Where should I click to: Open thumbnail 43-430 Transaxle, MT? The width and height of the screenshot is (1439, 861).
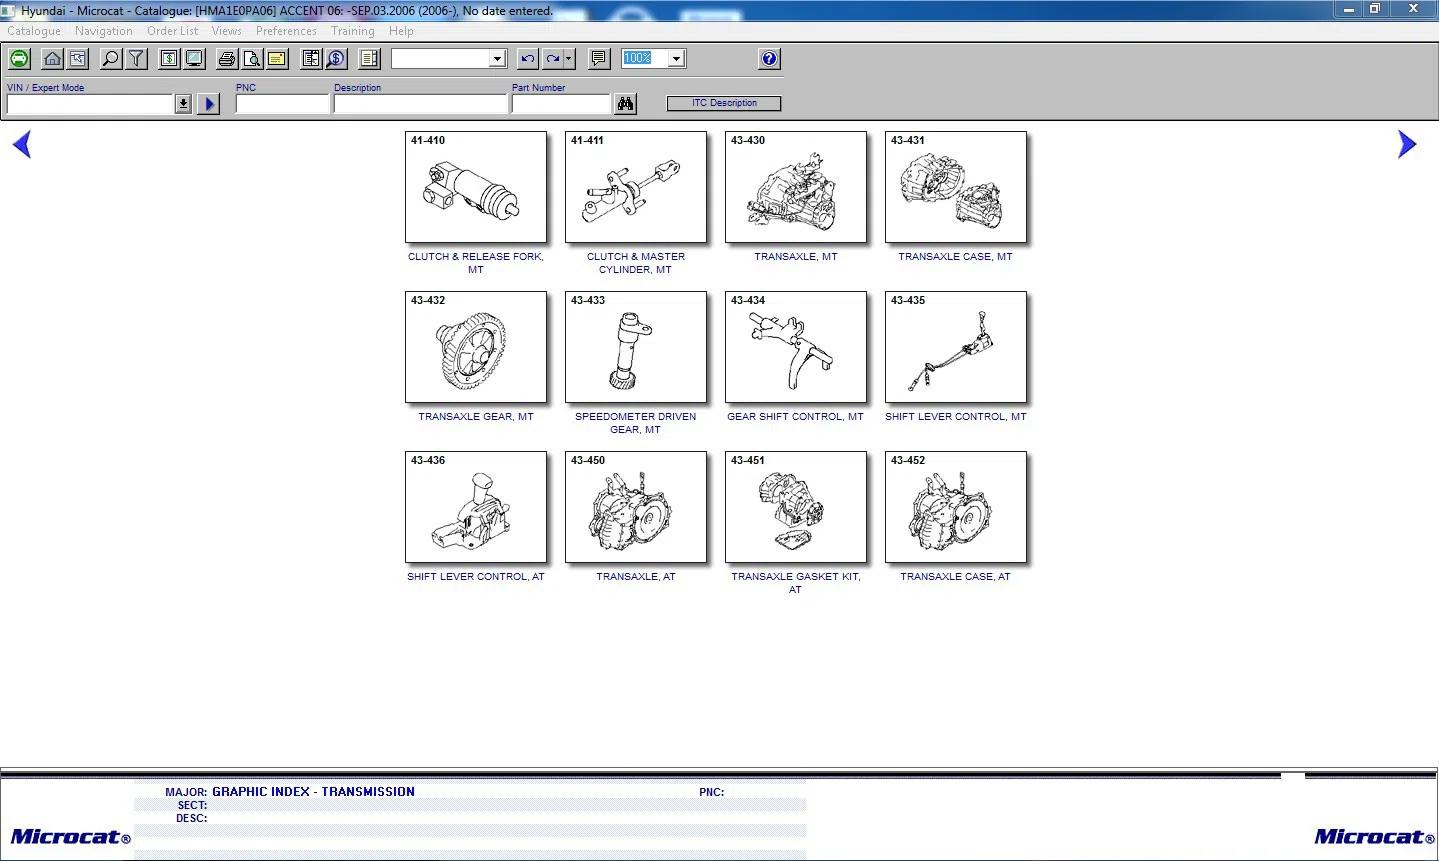pos(796,187)
